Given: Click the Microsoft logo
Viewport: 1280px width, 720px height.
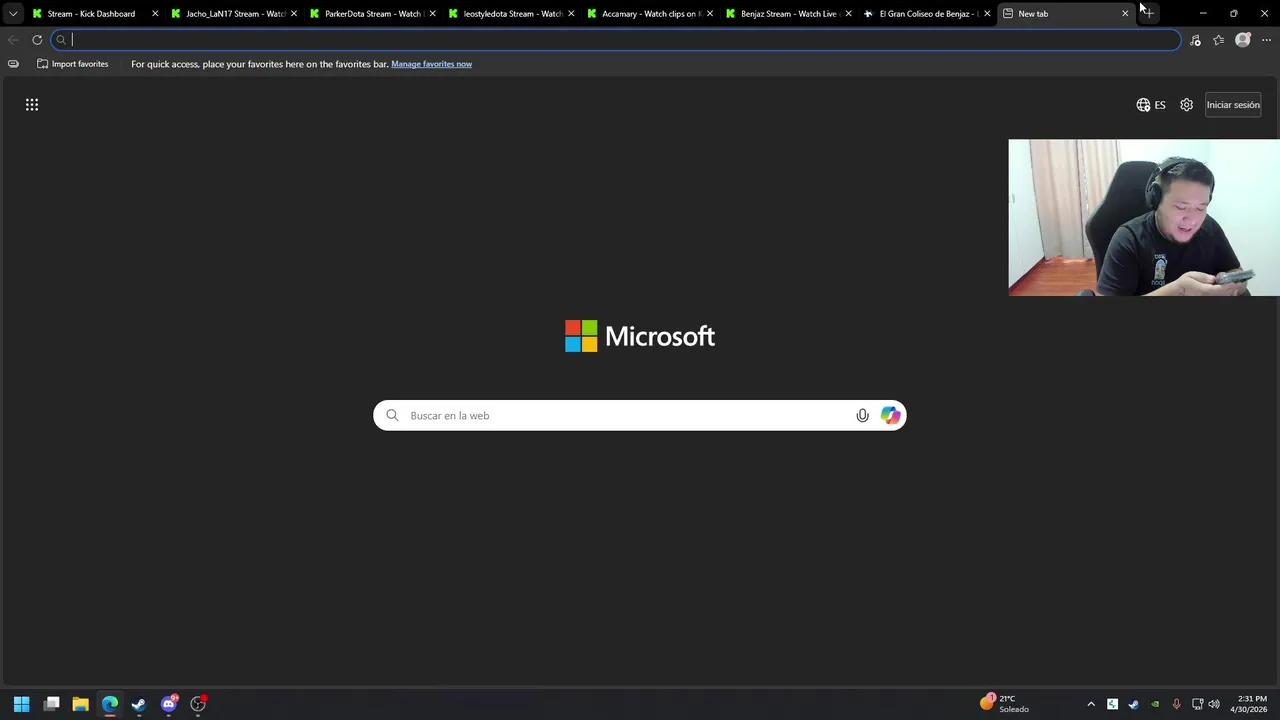Looking at the screenshot, I should point(640,336).
